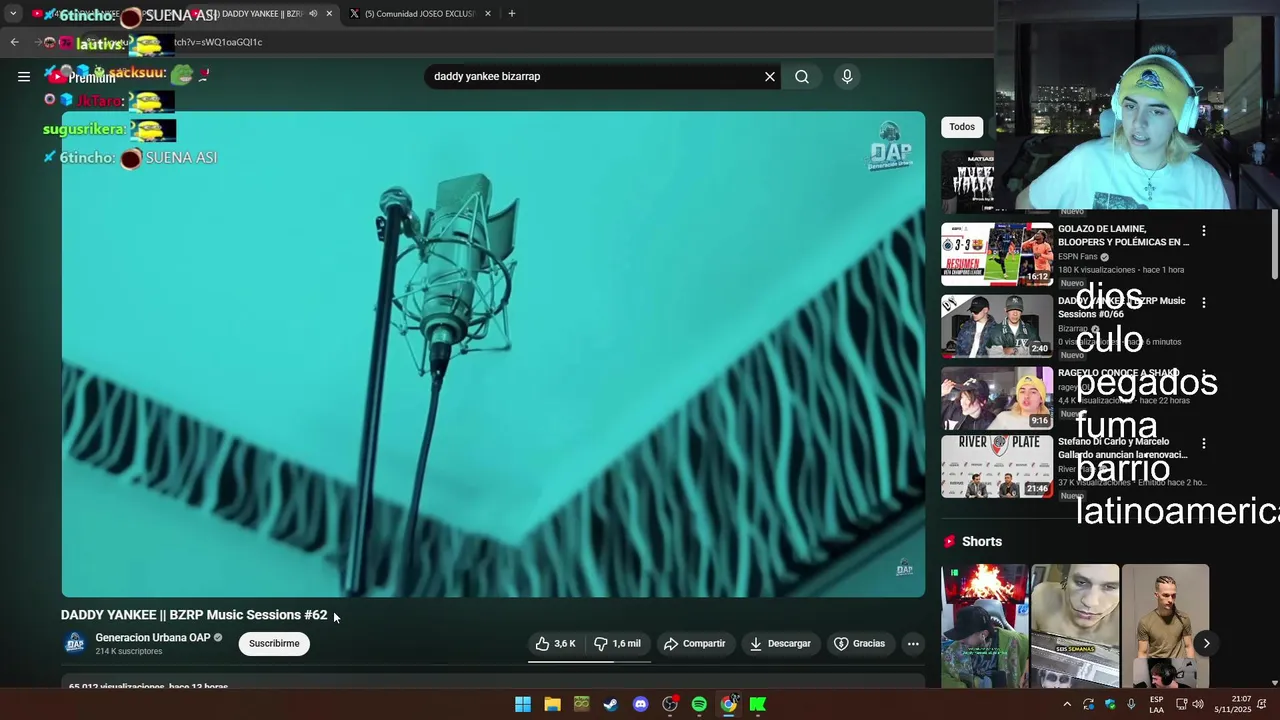
Task: Open Discord from the taskbar
Action: (641, 705)
